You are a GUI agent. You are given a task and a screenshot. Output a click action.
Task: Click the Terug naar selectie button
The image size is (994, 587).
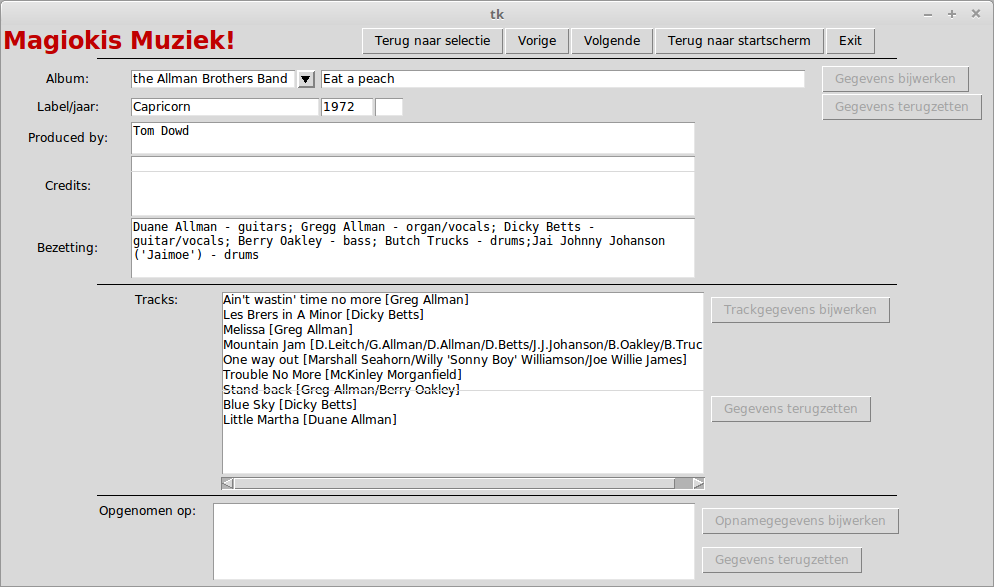point(432,41)
